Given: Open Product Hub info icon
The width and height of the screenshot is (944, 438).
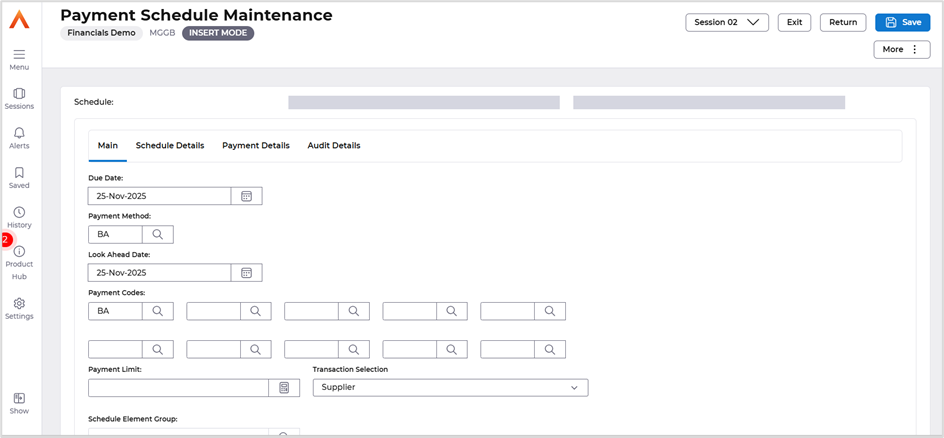Looking at the screenshot, I should (19, 252).
